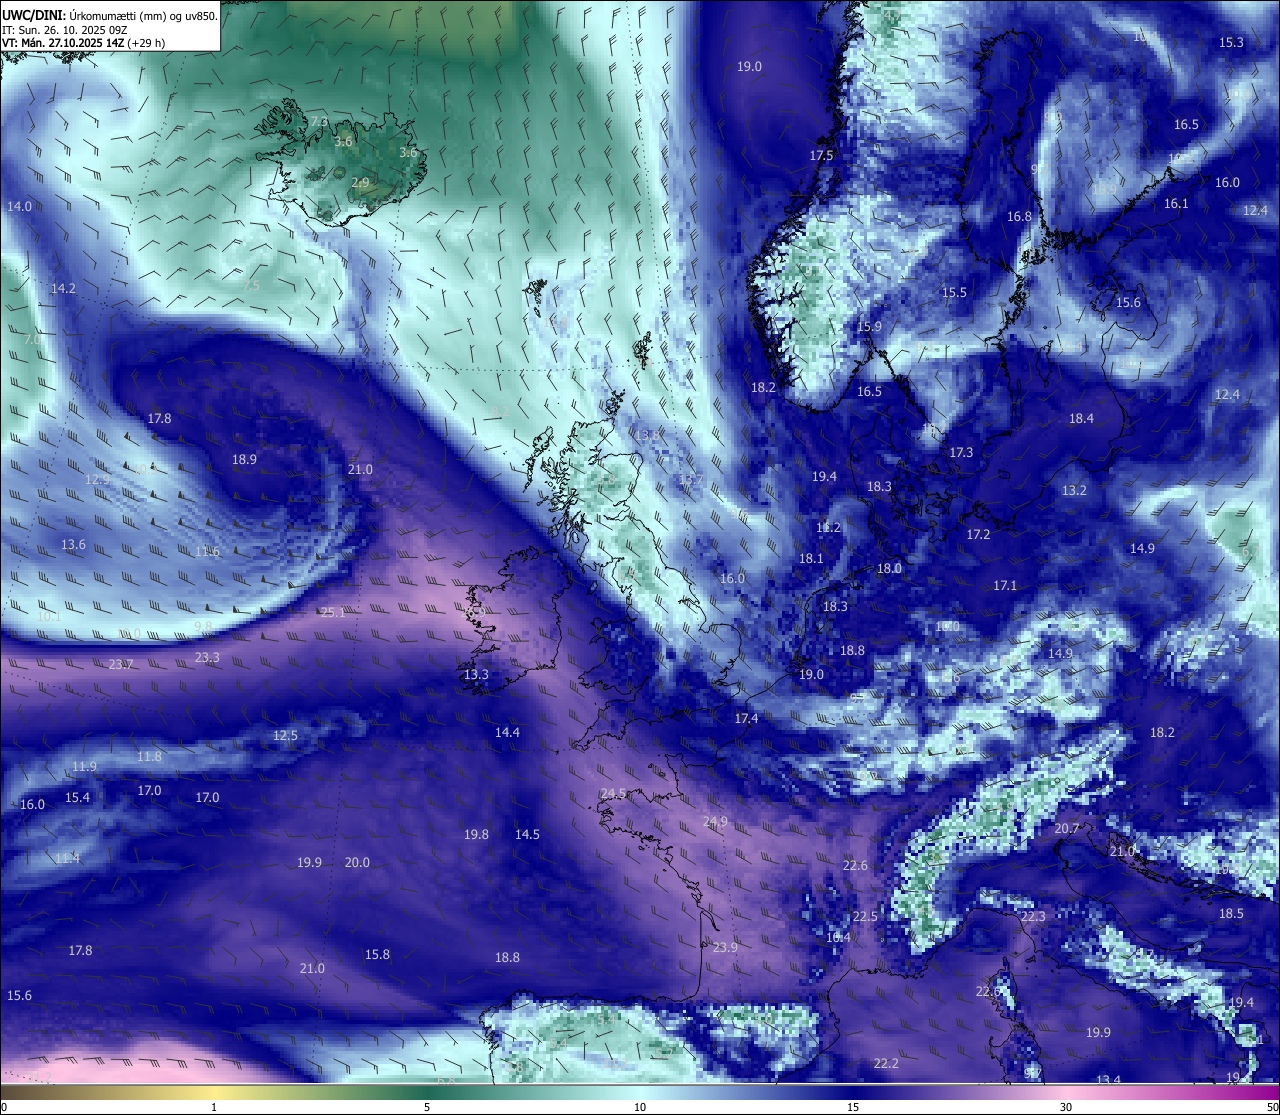Click the 17.4 value near the English Channel
Image resolution: width=1280 pixels, height=1115 pixels.
pyautogui.click(x=746, y=719)
